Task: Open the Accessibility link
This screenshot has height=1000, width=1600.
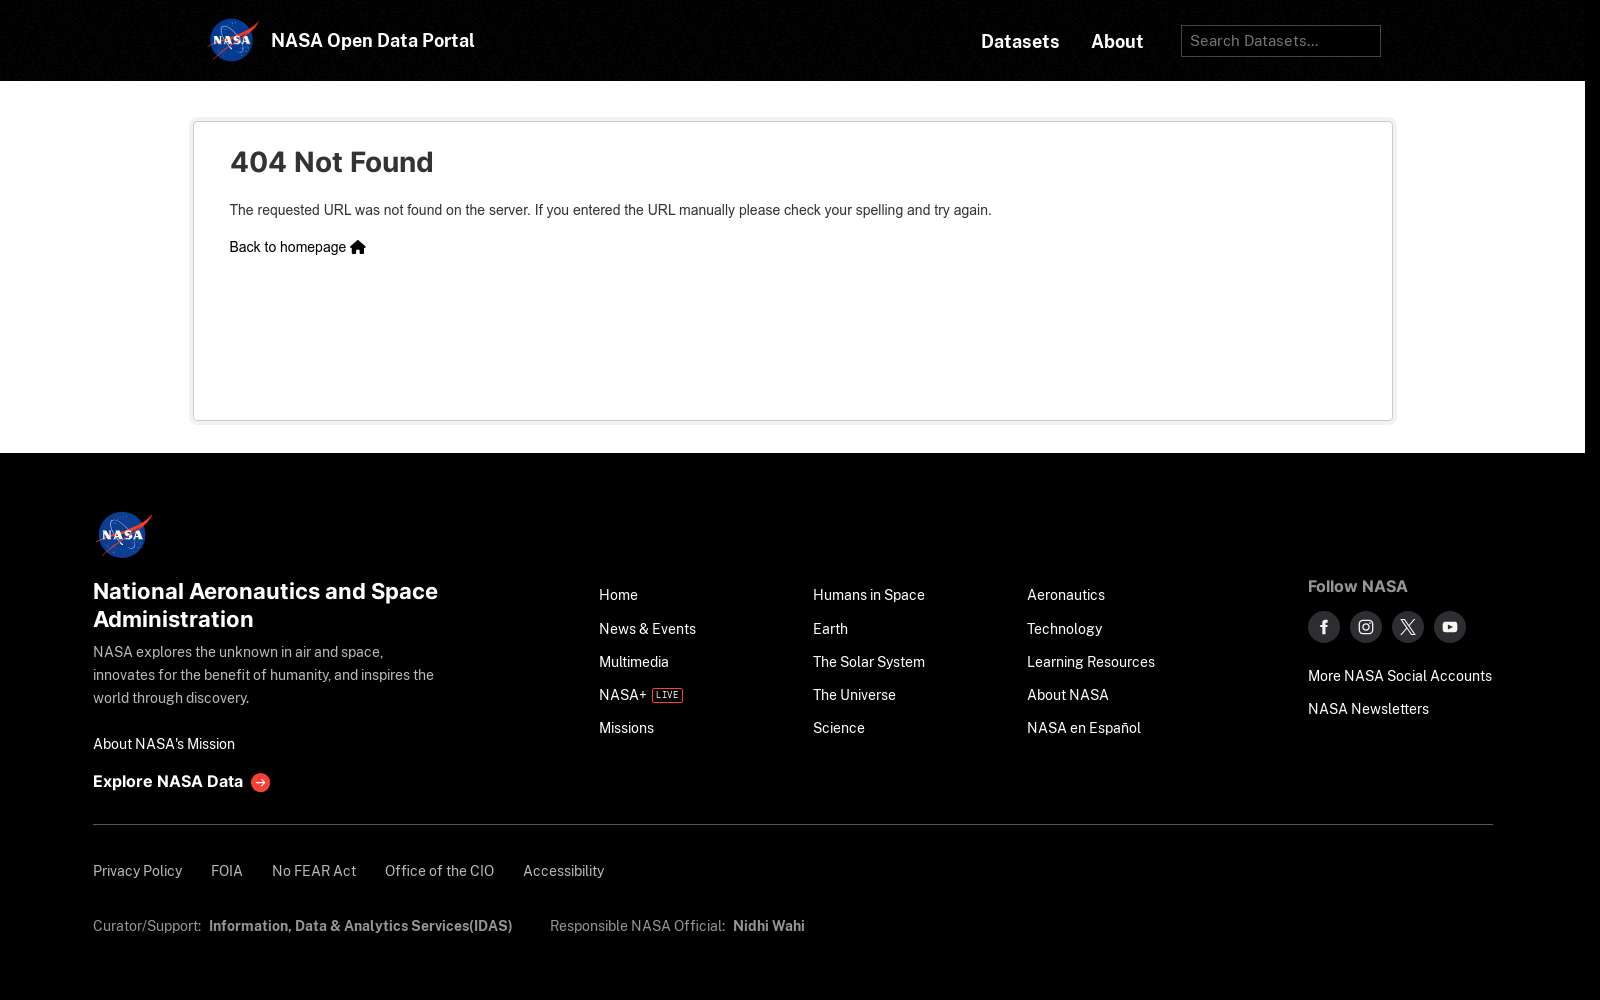Action: tap(564, 871)
